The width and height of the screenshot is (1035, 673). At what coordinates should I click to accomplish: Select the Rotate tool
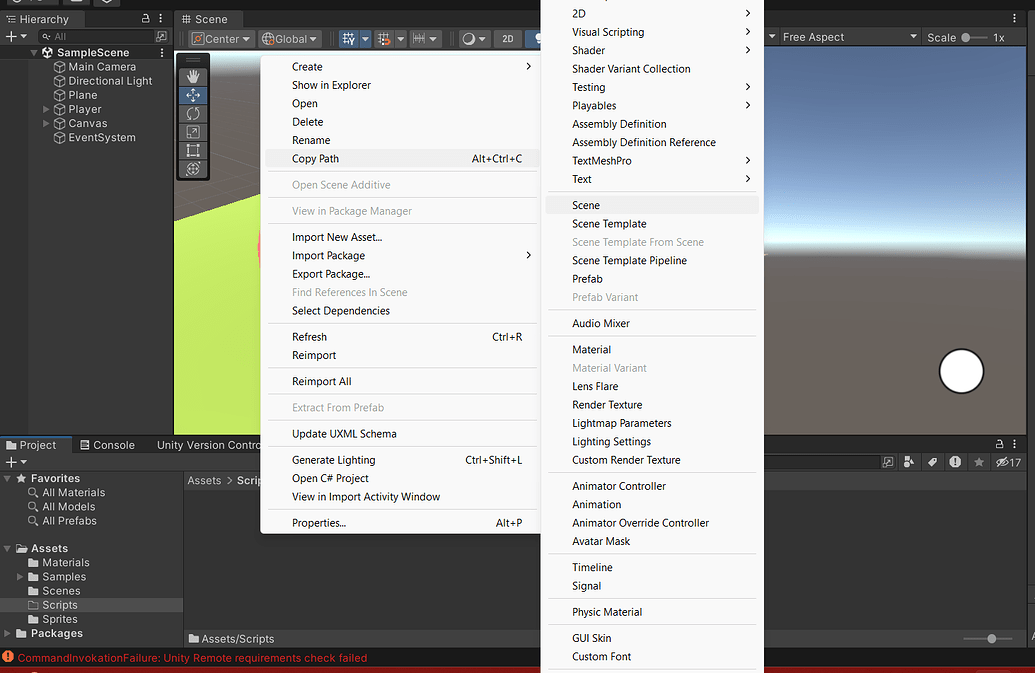pos(193,113)
